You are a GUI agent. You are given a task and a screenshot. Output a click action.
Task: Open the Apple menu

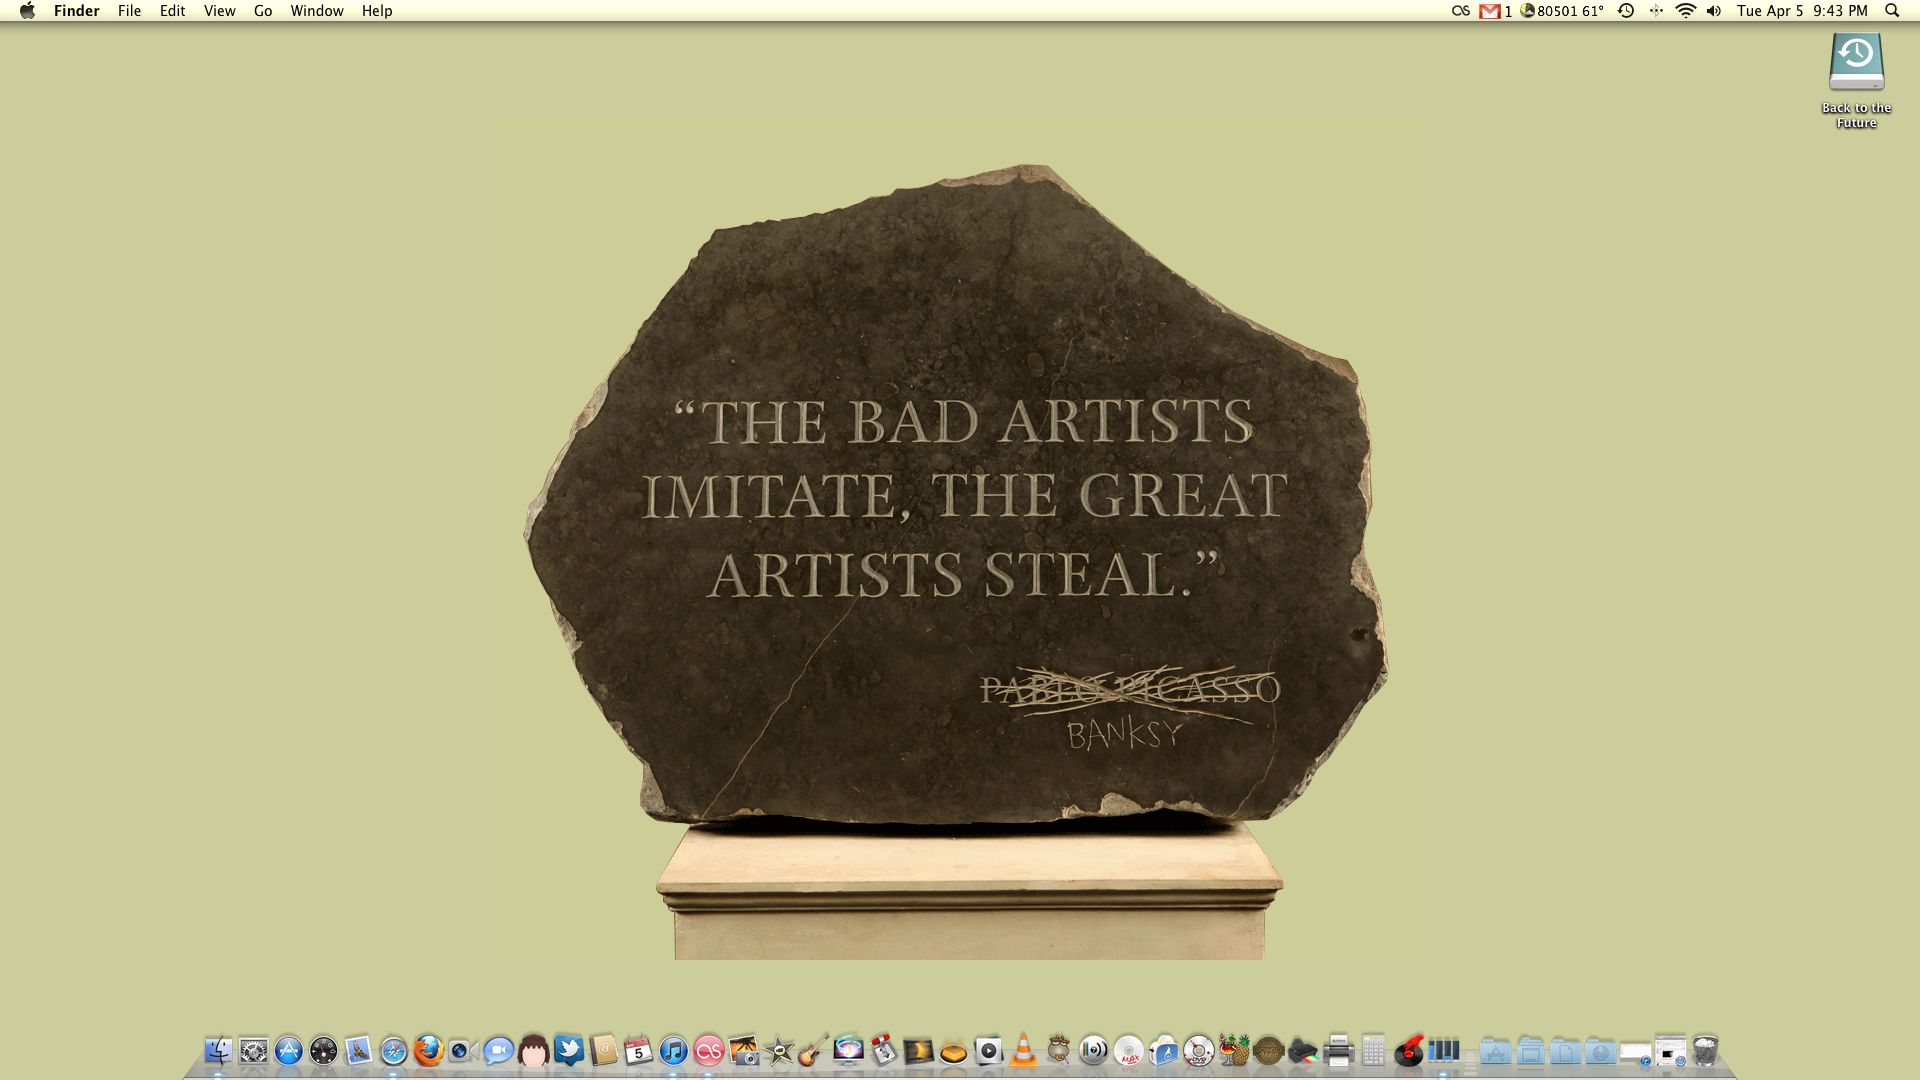(x=27, y=11)
